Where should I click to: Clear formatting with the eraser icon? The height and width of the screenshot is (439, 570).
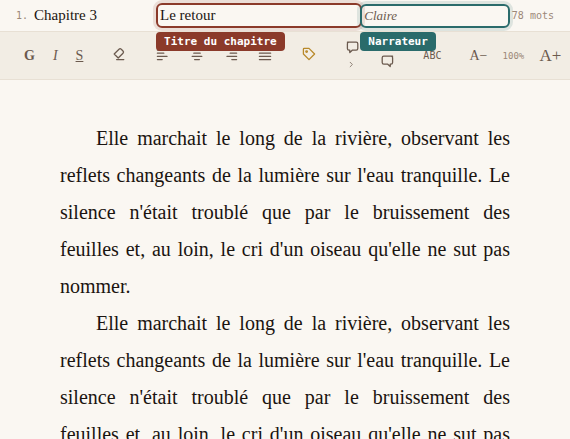coord(119,55)
